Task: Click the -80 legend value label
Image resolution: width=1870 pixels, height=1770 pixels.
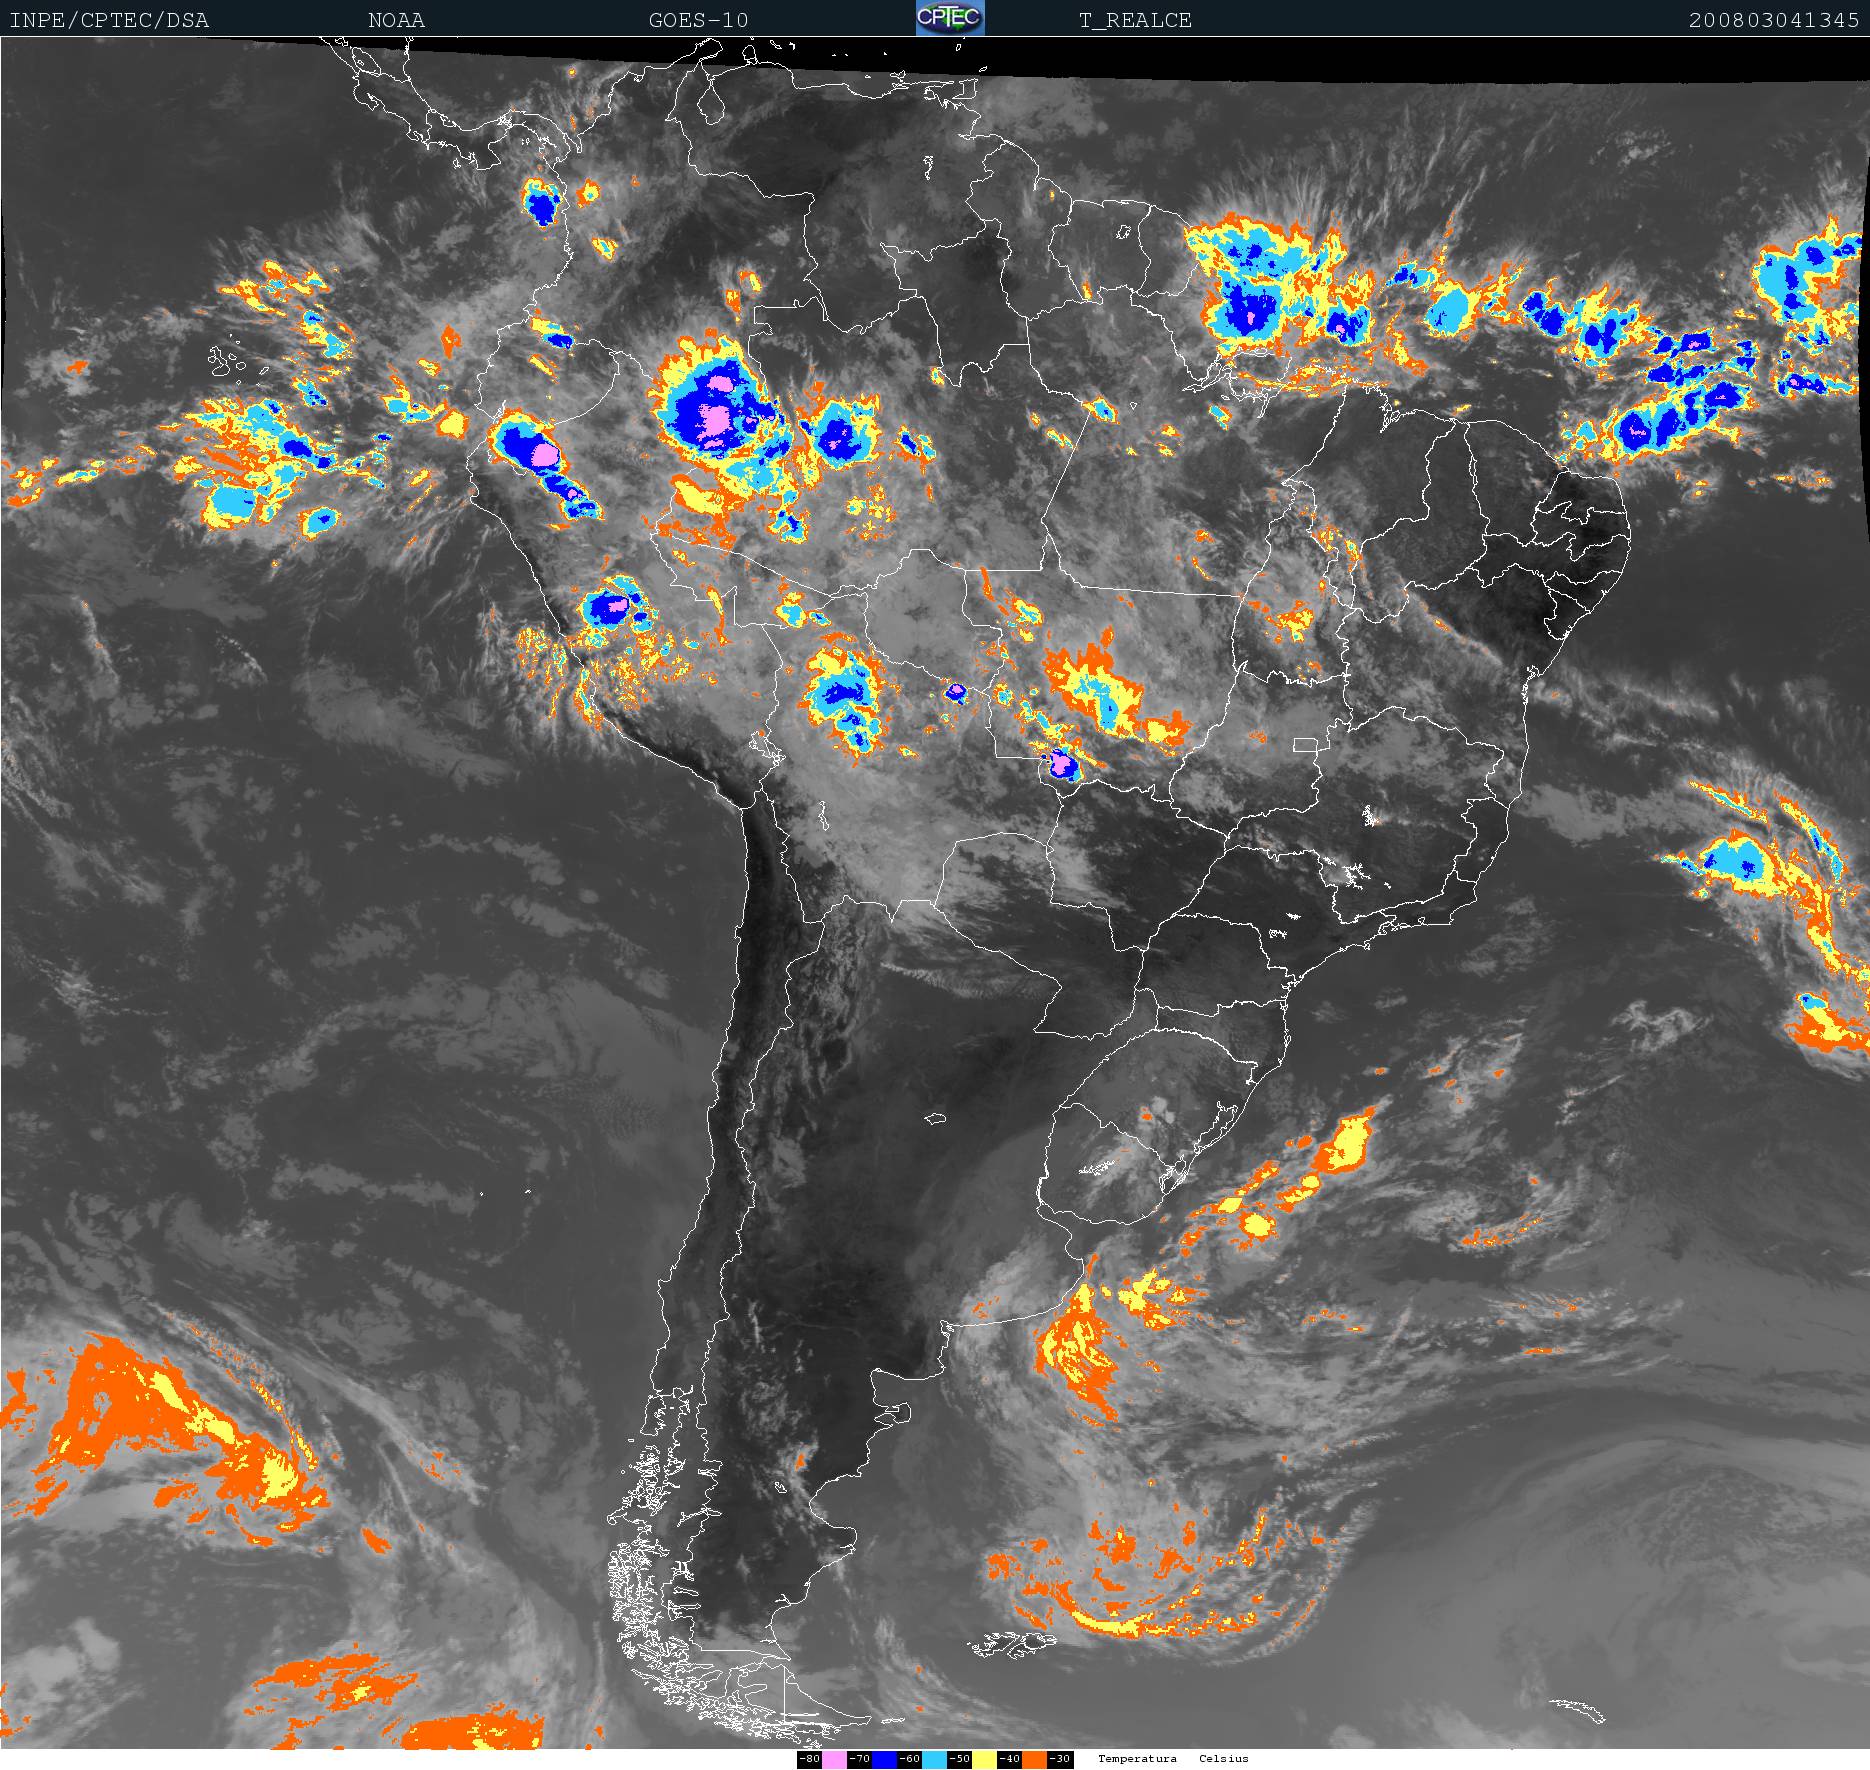Action: [809, 1759]
